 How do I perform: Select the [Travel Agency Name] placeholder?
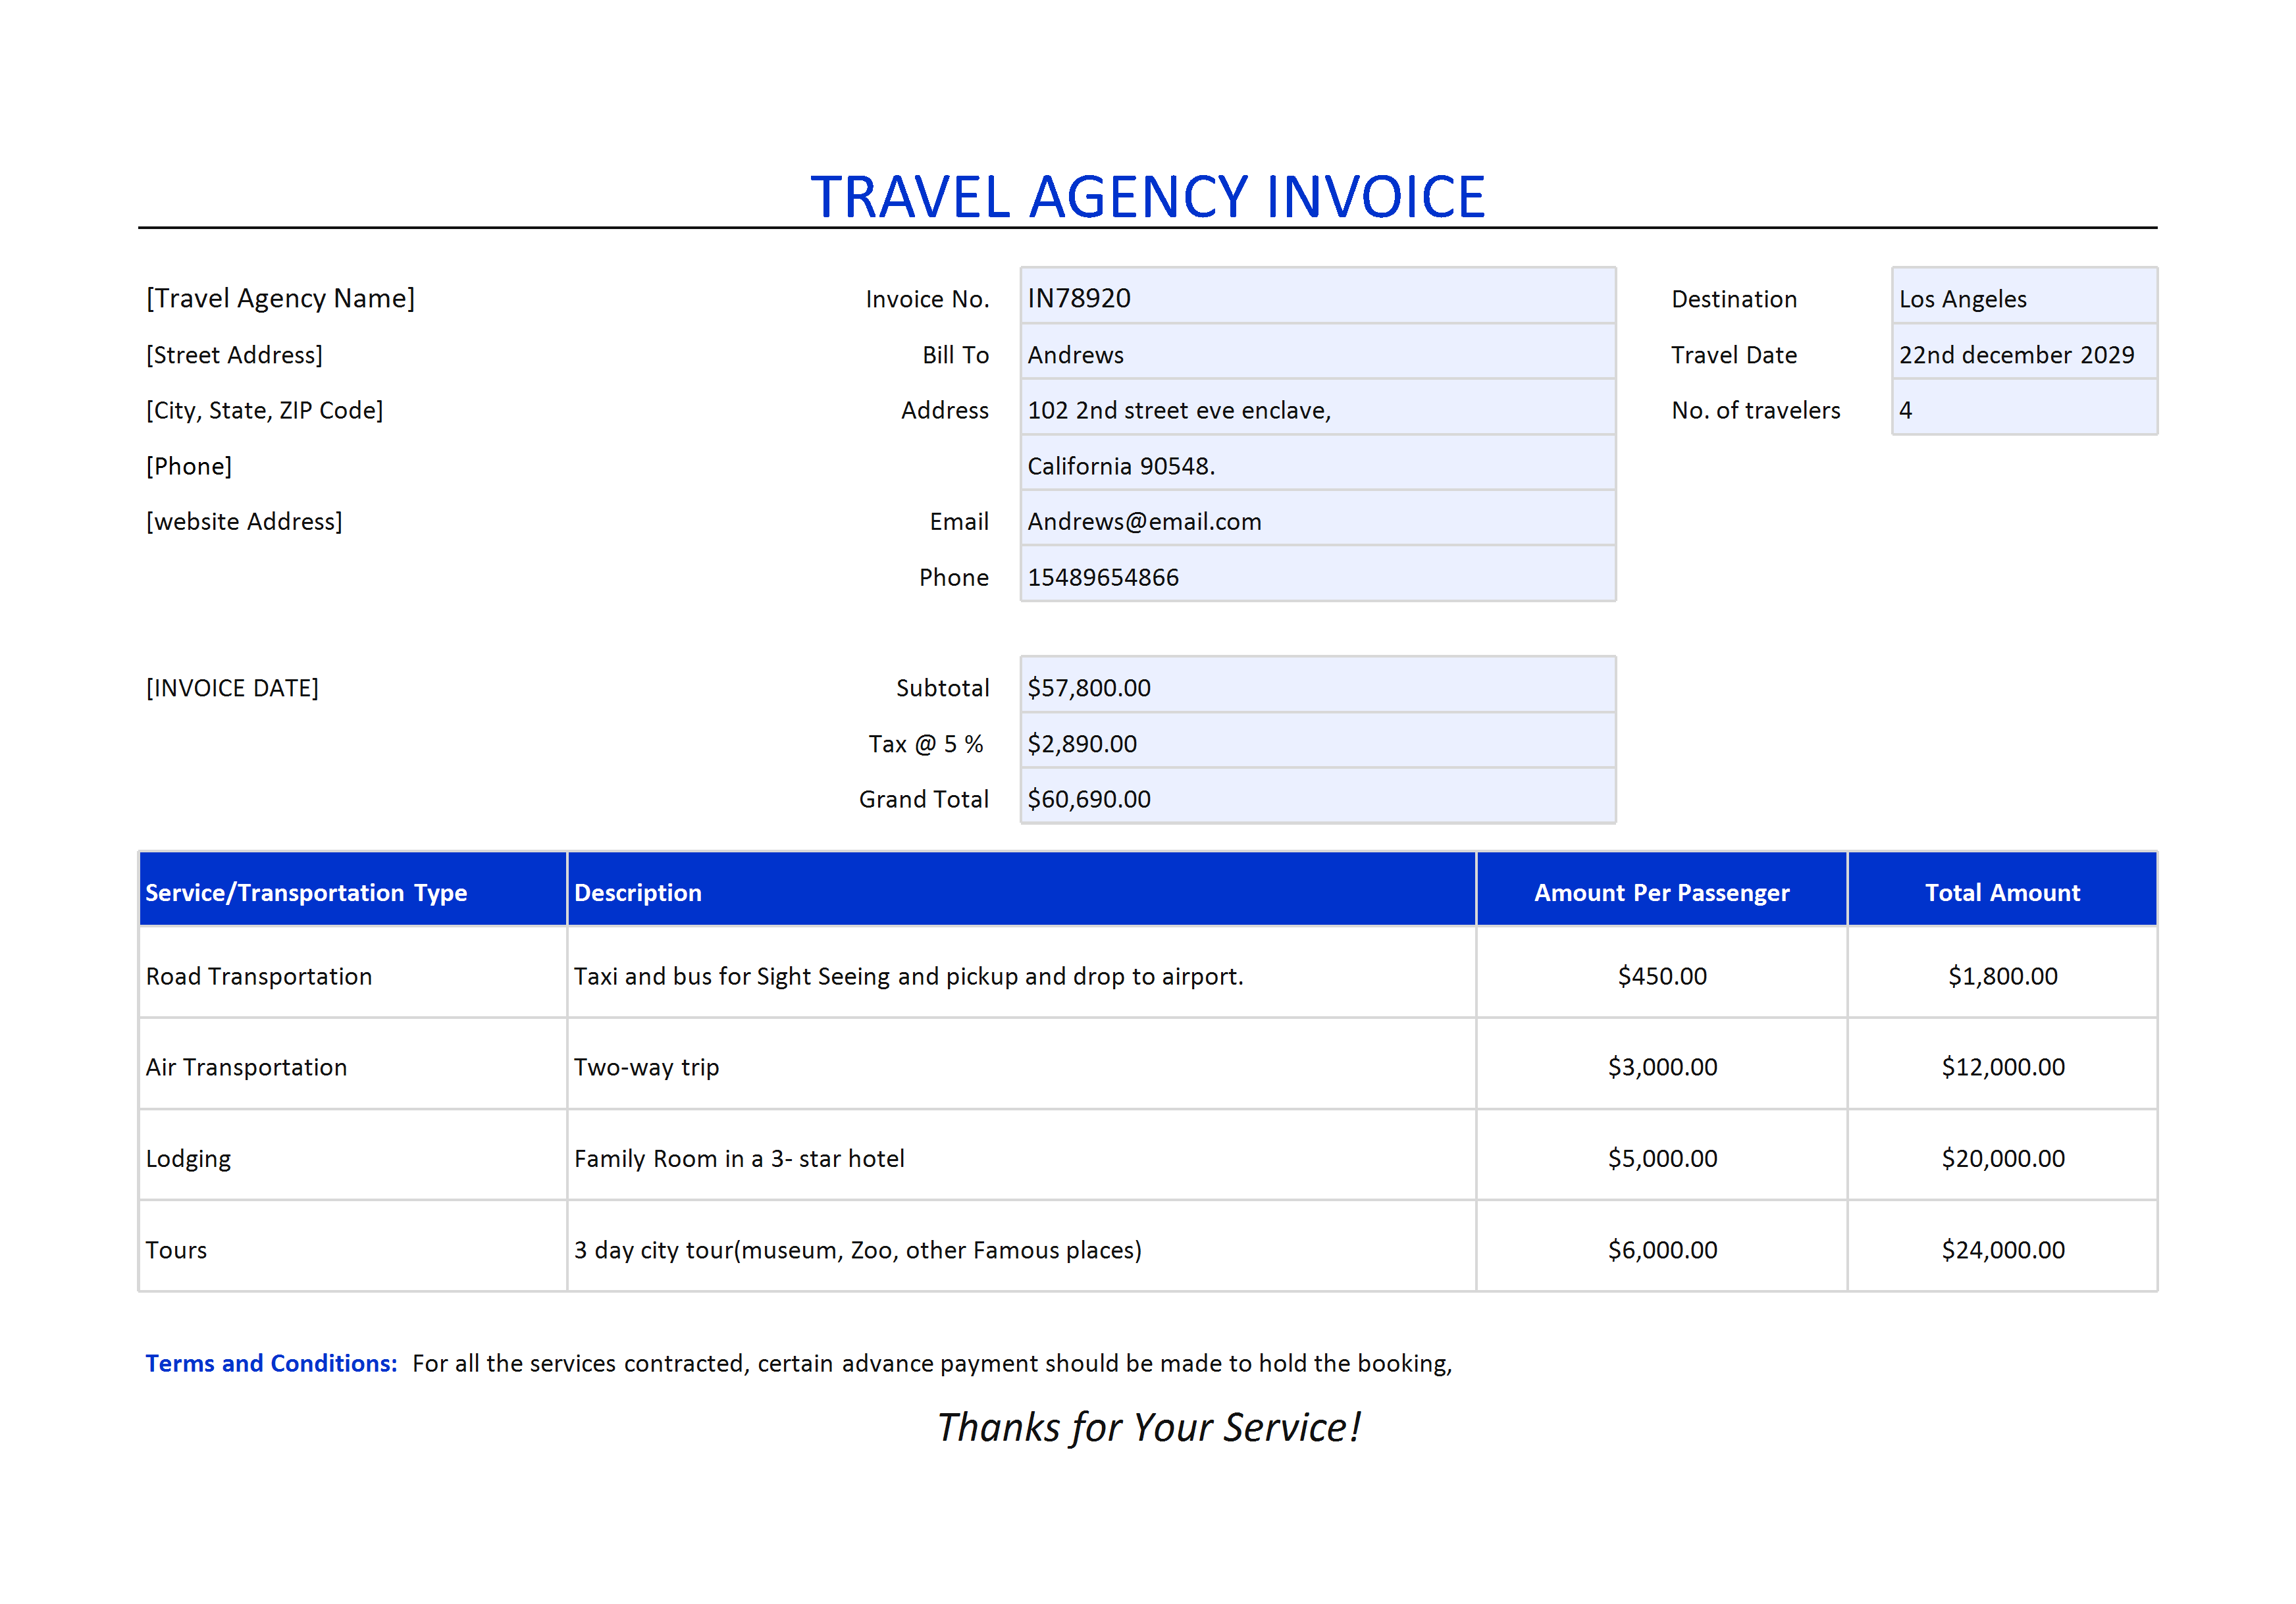pyautogui.click(x=280, y=298)
